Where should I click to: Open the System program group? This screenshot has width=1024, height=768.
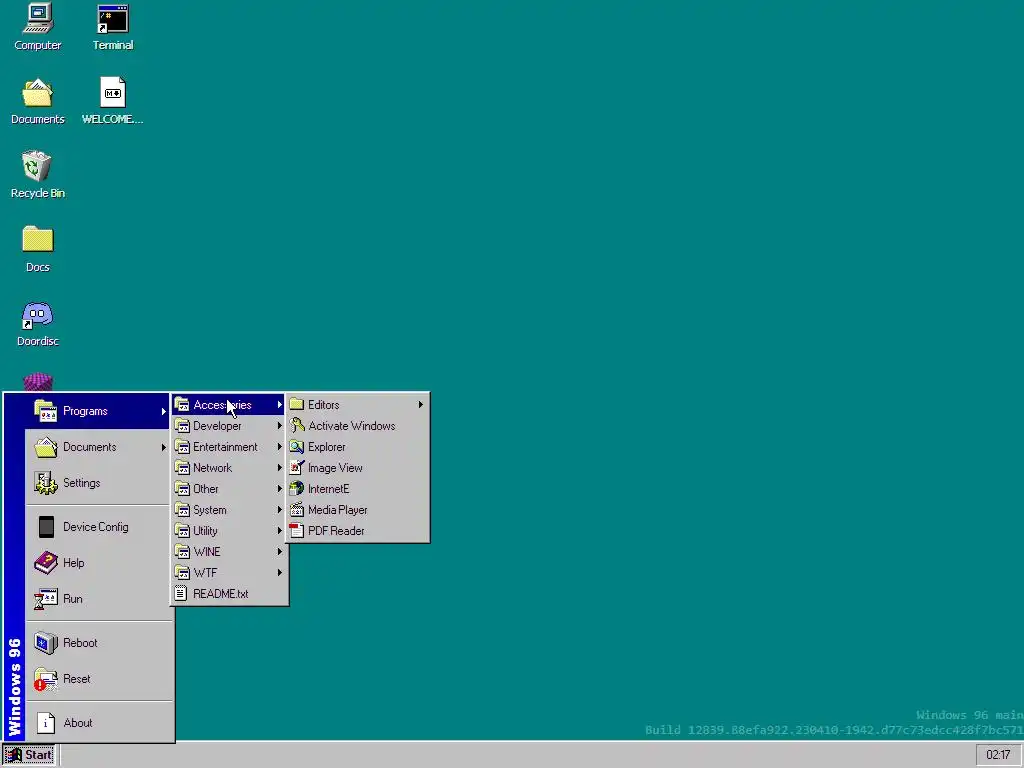coord(229,509)
